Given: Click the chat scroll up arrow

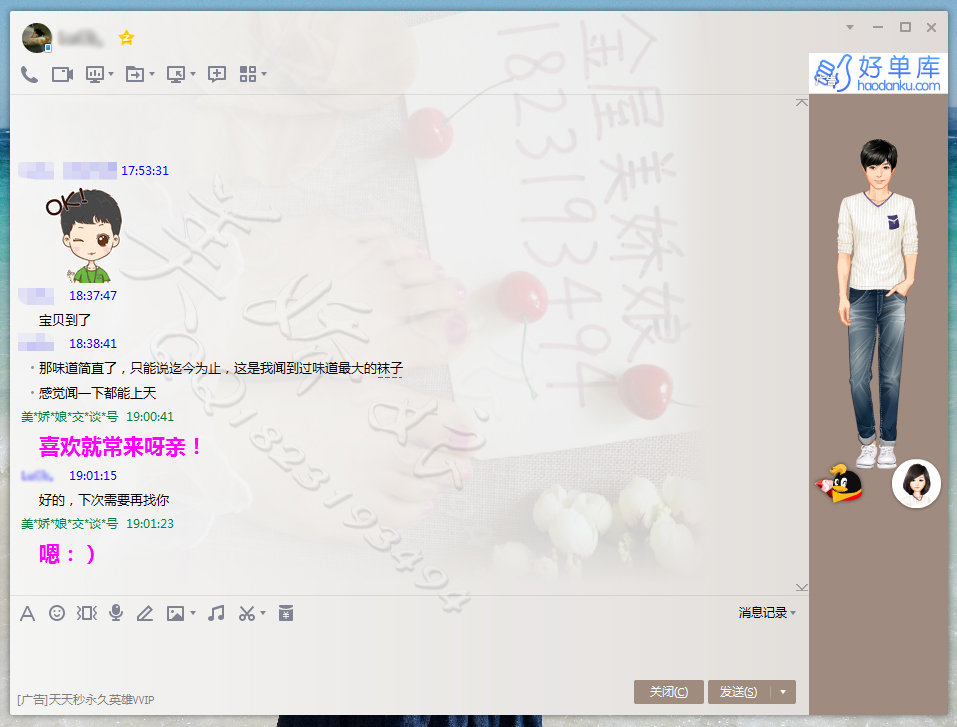Looking at the screenshot, I should (x=801, y=103).
